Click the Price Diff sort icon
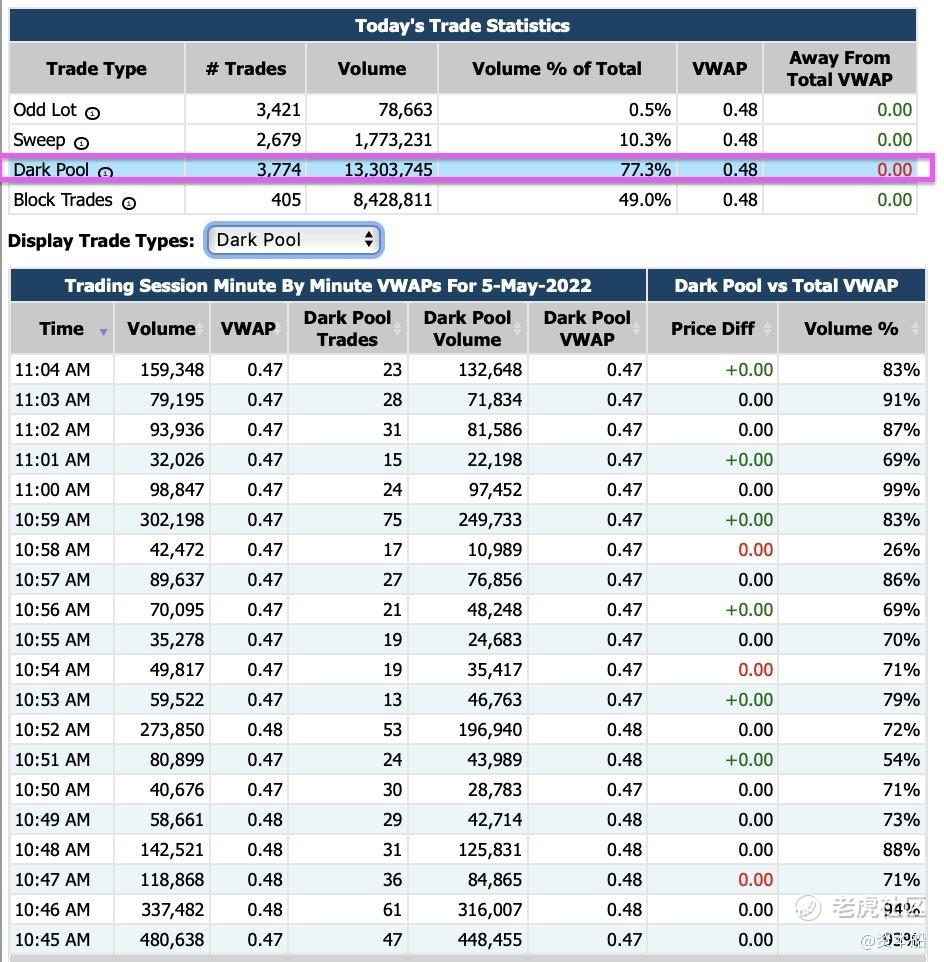Image resolution: width=944 pixels, height=962 pixels. click(768, 329)
